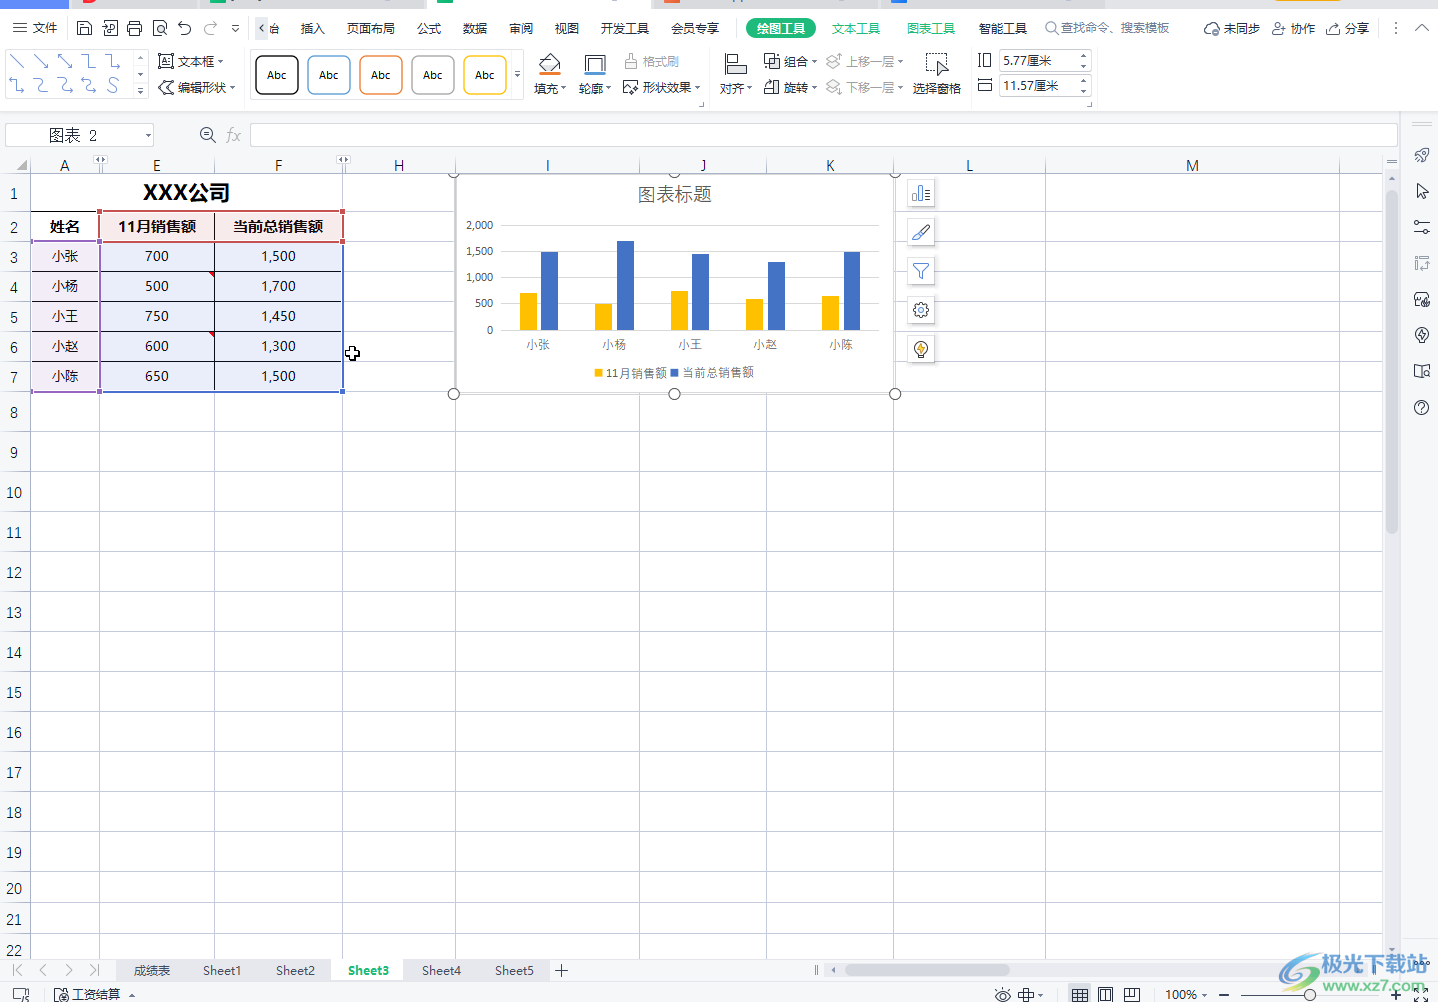
Task: Switch to the 数据 tab
Action: [475, 28]
